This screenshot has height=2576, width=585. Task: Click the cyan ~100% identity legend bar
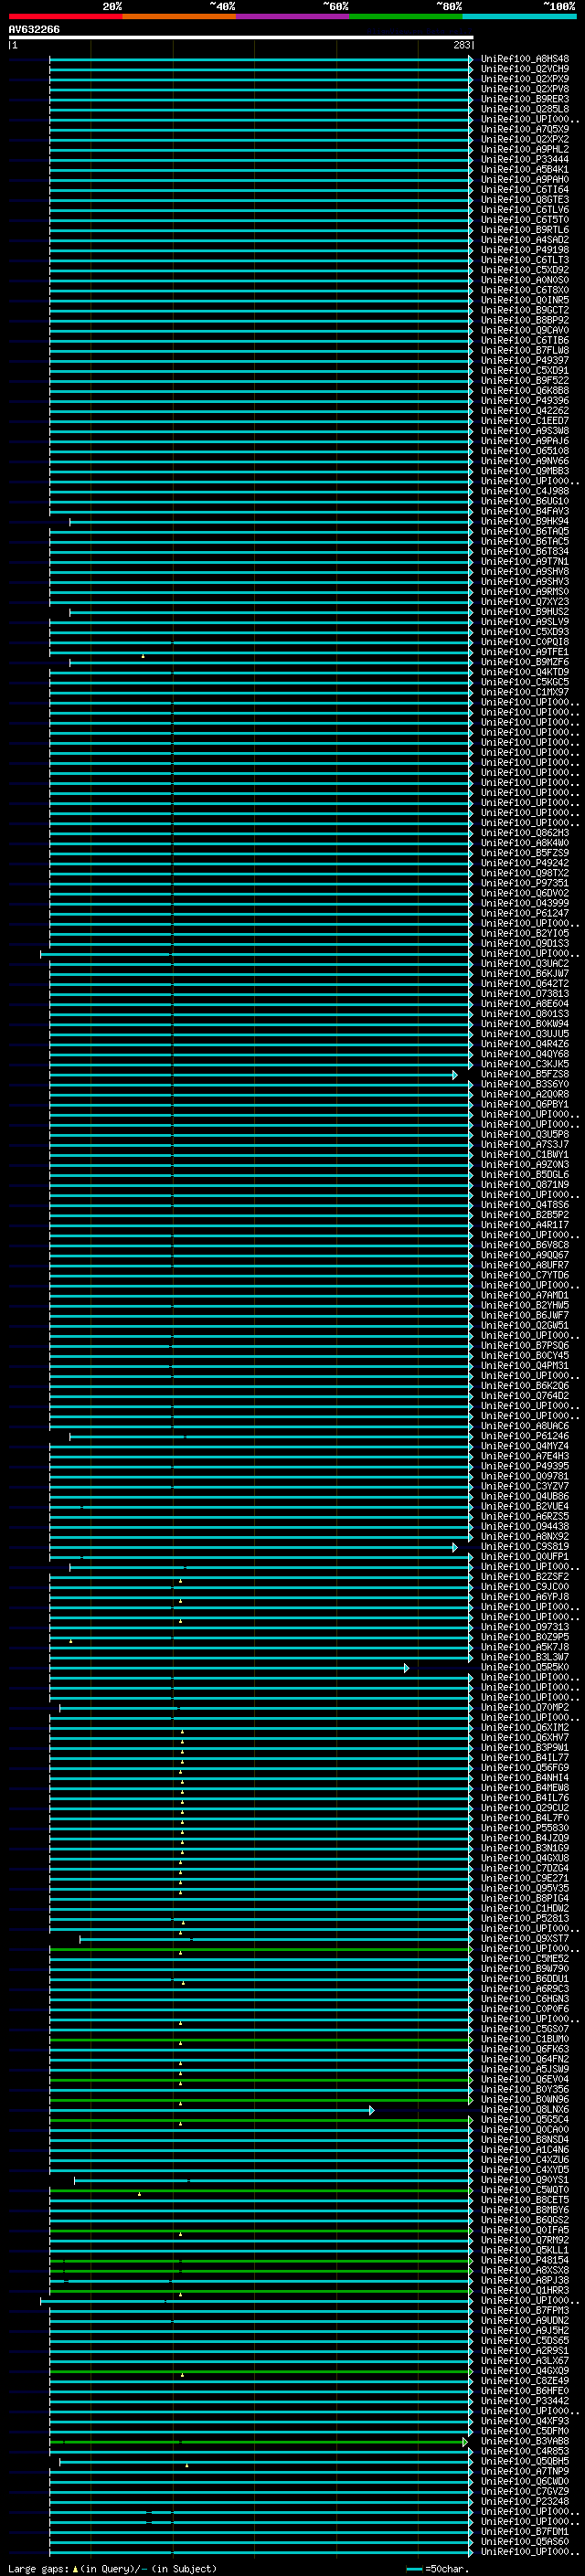point(520,16)
